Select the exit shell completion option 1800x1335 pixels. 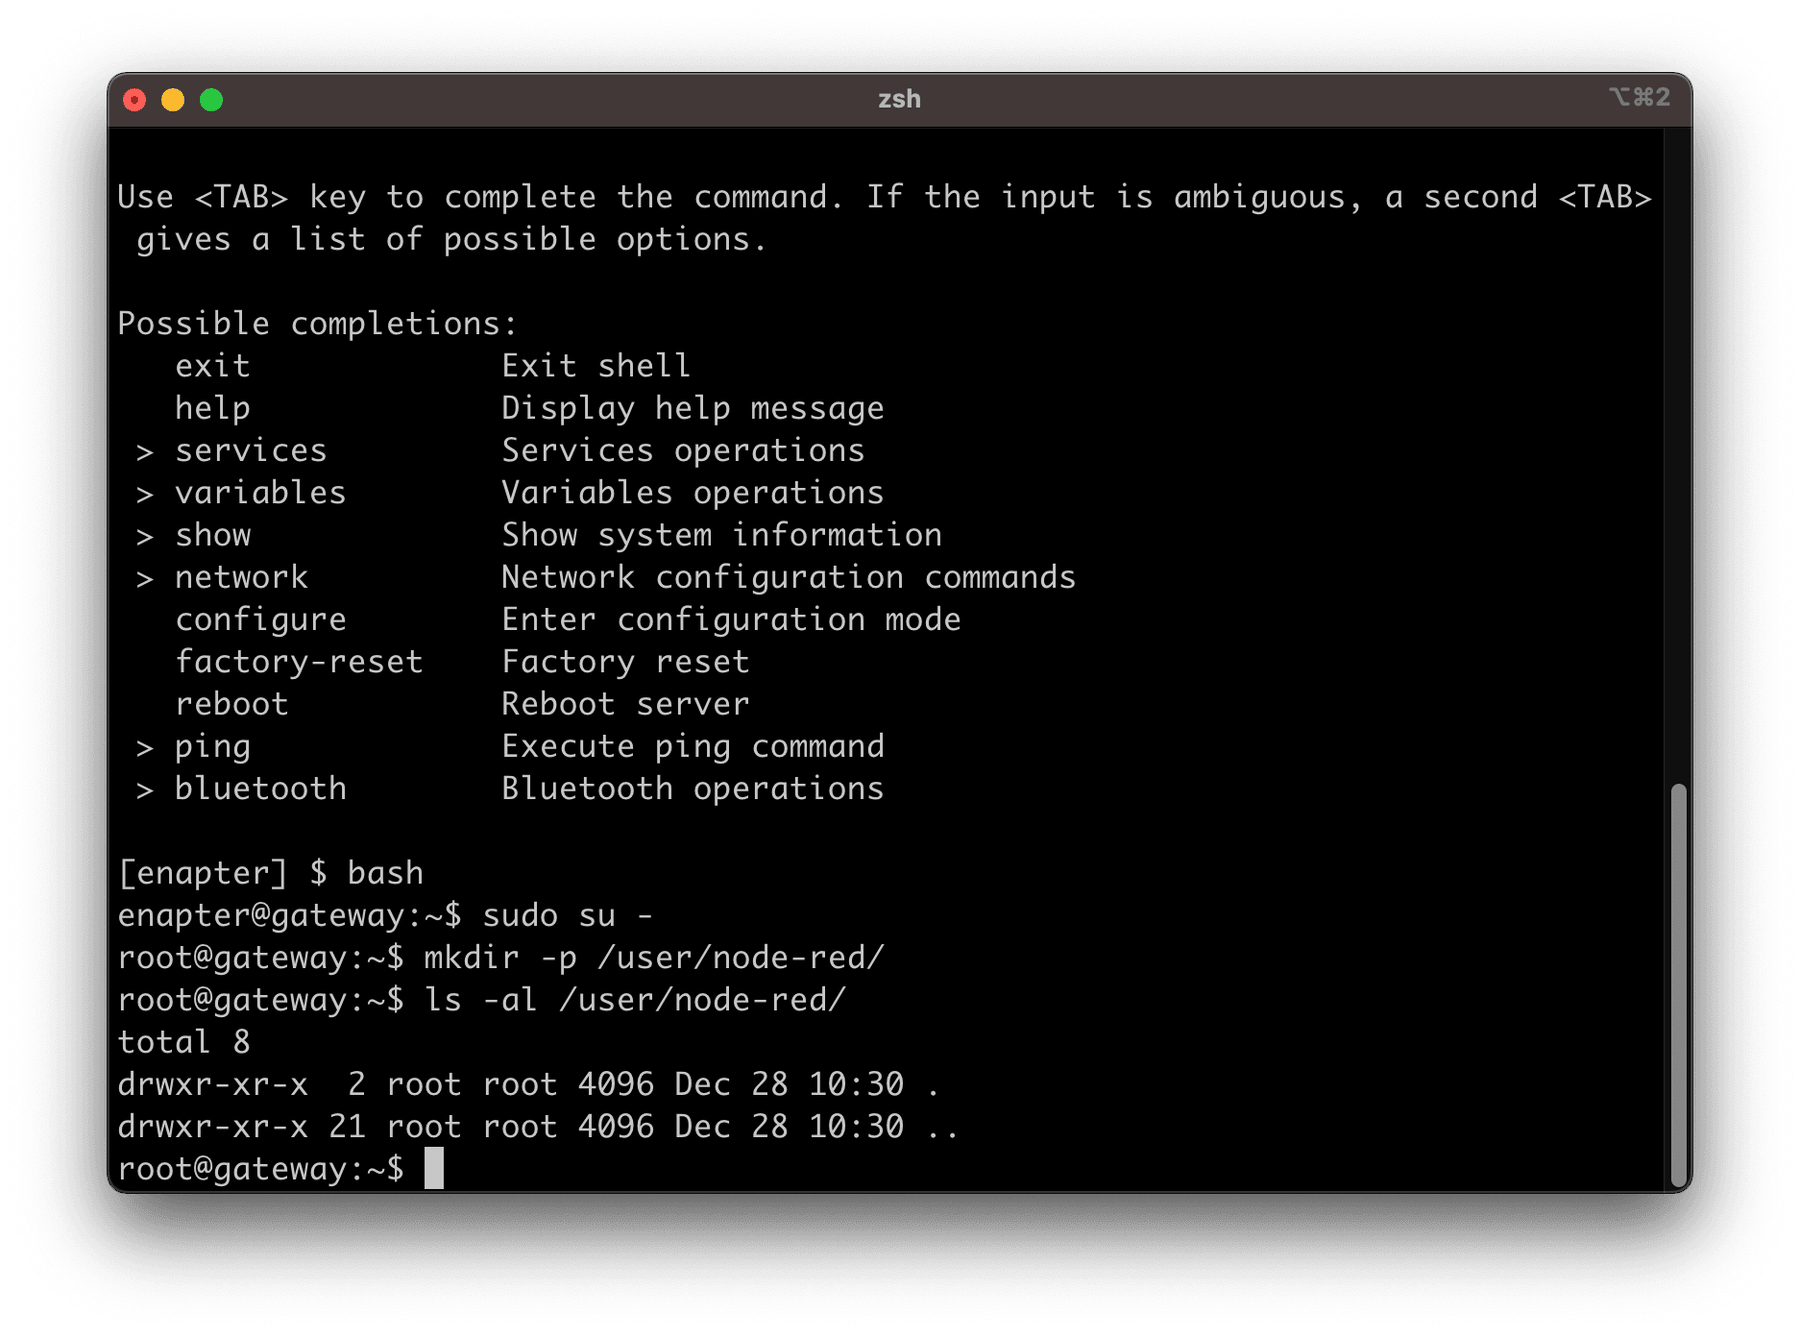coord(211,365)
